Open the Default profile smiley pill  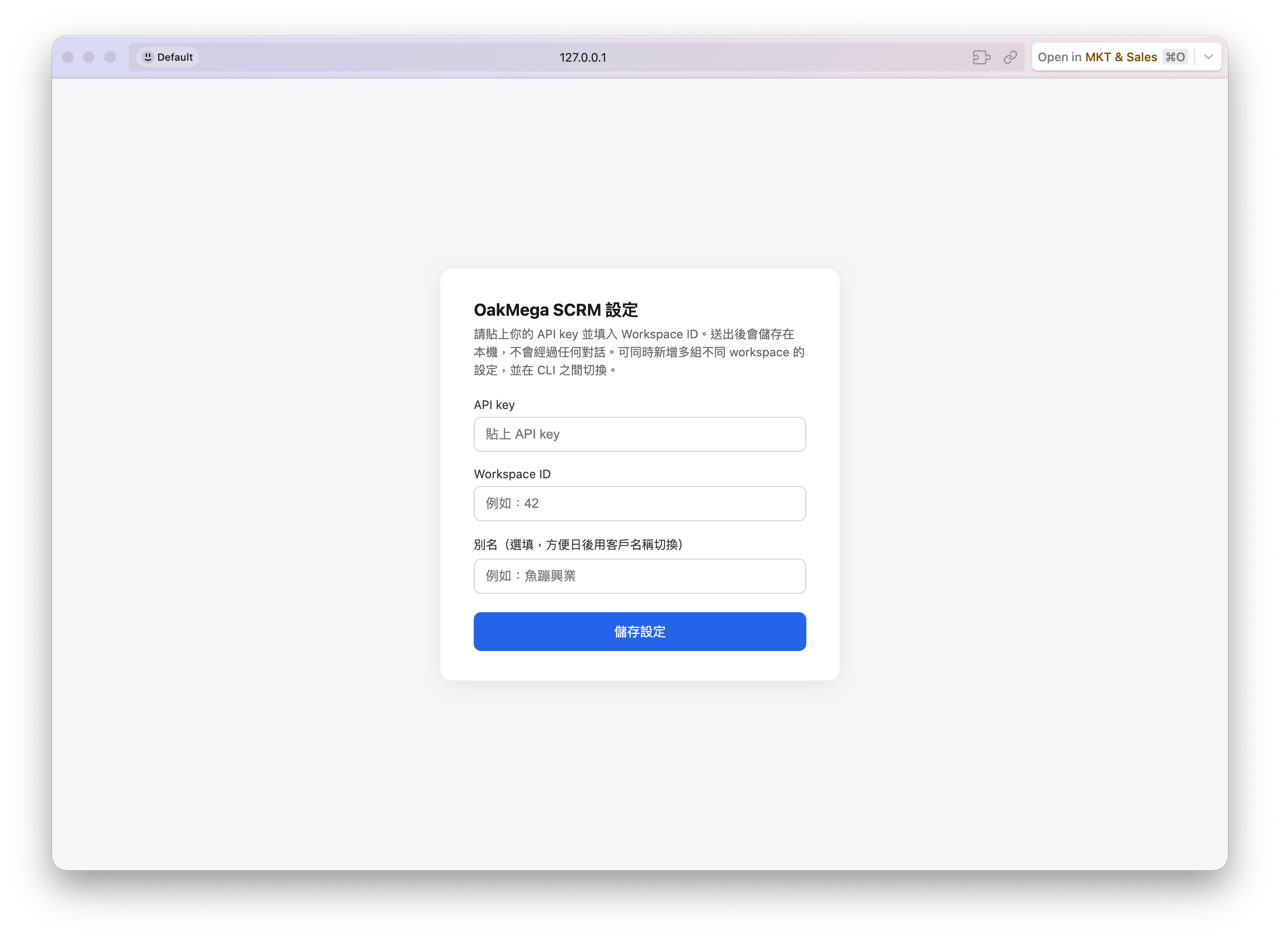pyautogui.click(x=168, y=57)
